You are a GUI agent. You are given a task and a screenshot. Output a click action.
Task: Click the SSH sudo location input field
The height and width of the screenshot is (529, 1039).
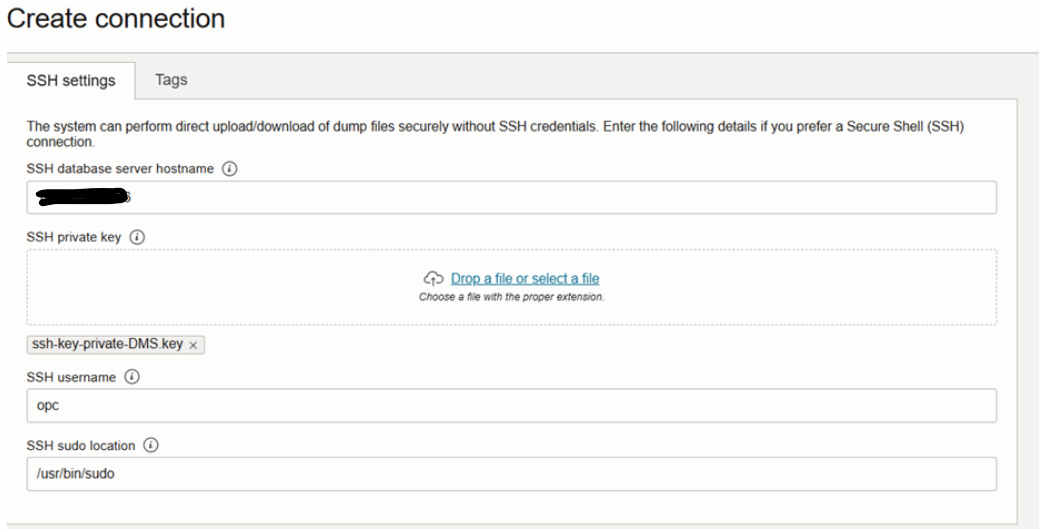click(512, 474)
